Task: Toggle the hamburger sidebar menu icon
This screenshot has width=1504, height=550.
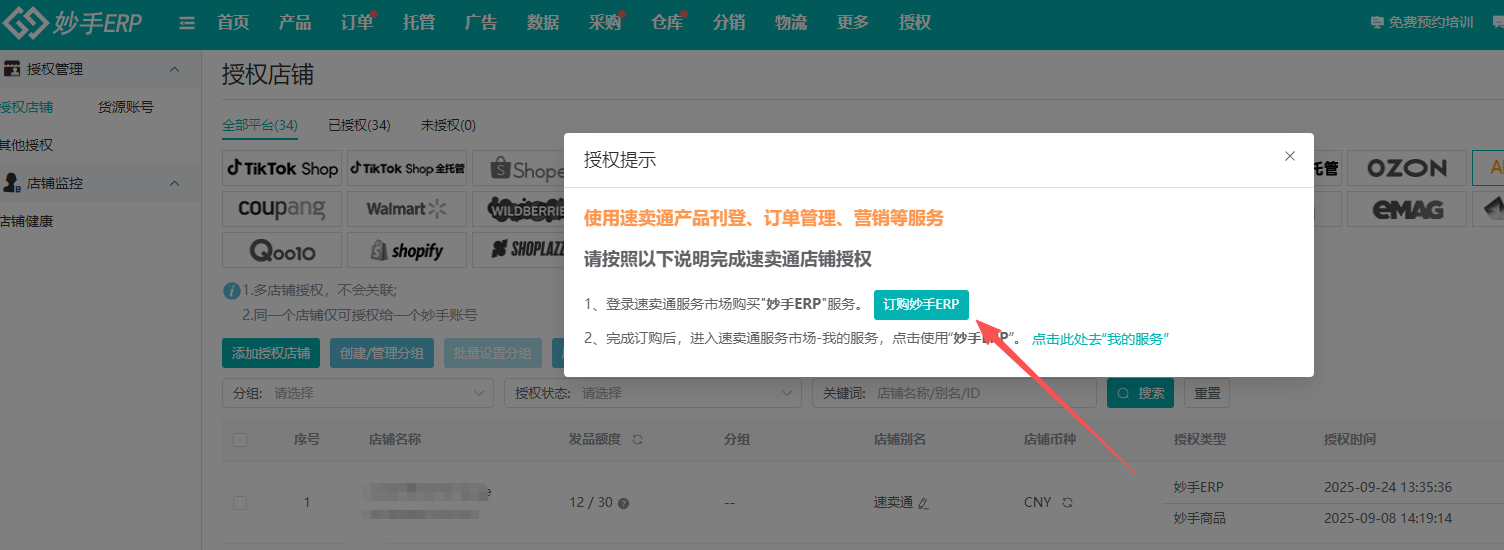Action: coord(187,23)
